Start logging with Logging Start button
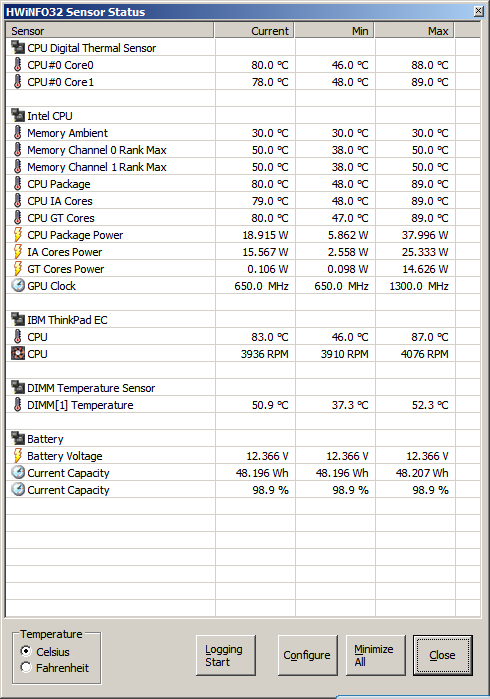490x699 pixels. pos(226,655)
